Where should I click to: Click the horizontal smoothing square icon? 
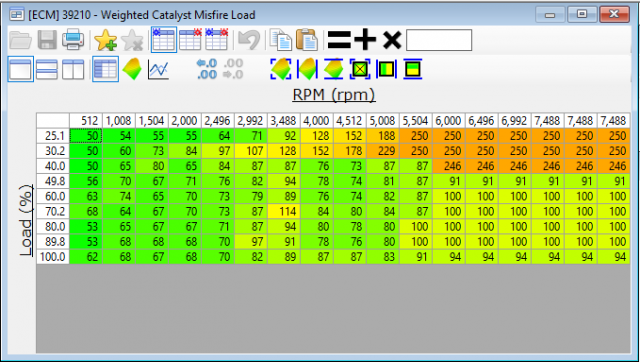(386, 69)
